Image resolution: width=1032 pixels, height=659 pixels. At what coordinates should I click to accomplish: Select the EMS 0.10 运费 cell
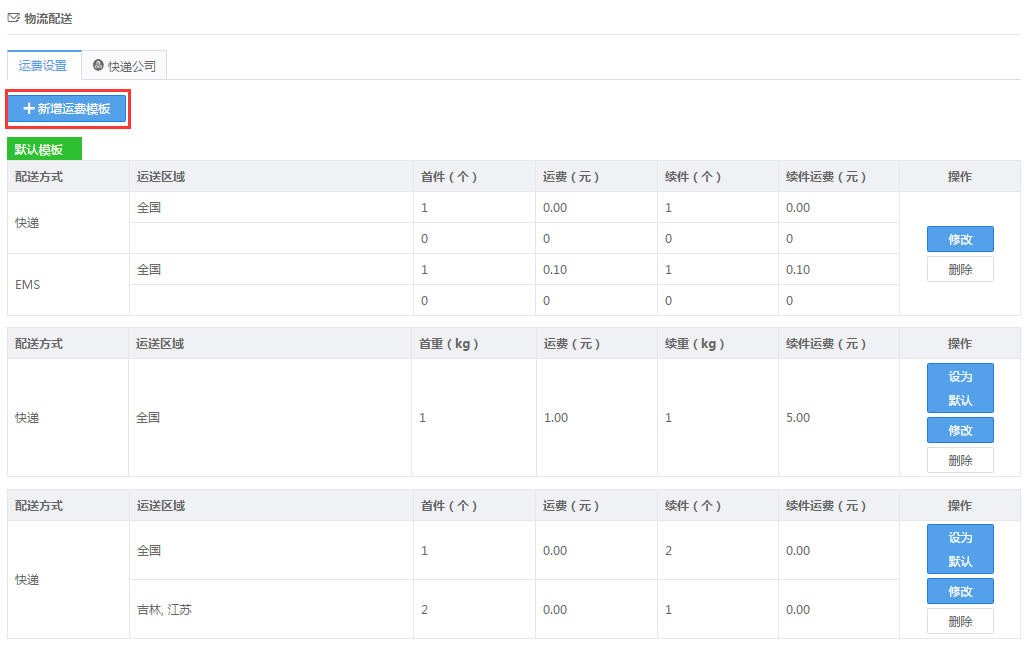[x=557, y=270]
